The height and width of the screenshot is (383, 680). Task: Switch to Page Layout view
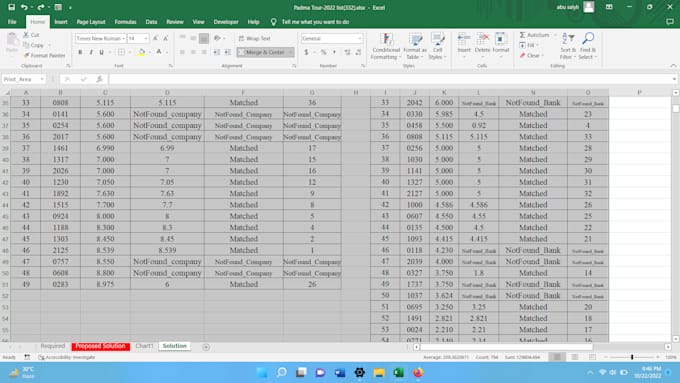575,357
